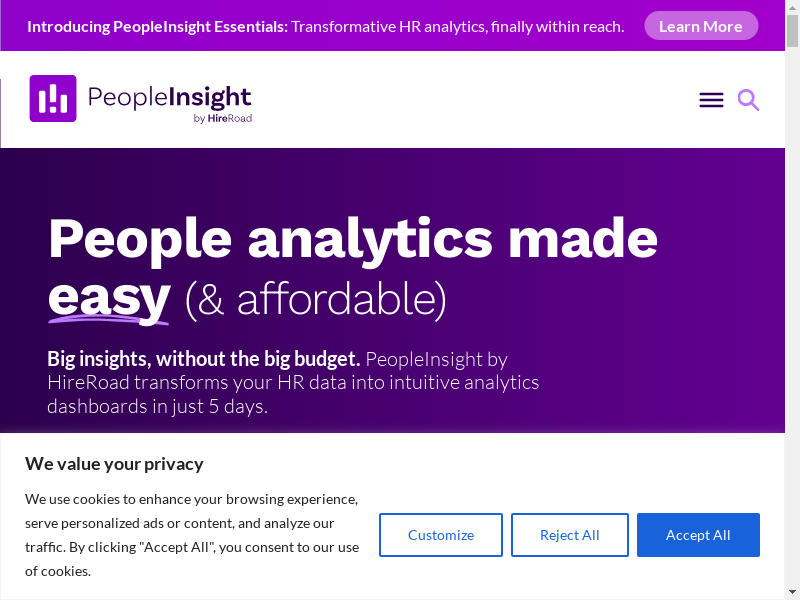This screenshot has width=800, height=600.
Task: Open Customize cookie preferences
Action: [441, 535]
